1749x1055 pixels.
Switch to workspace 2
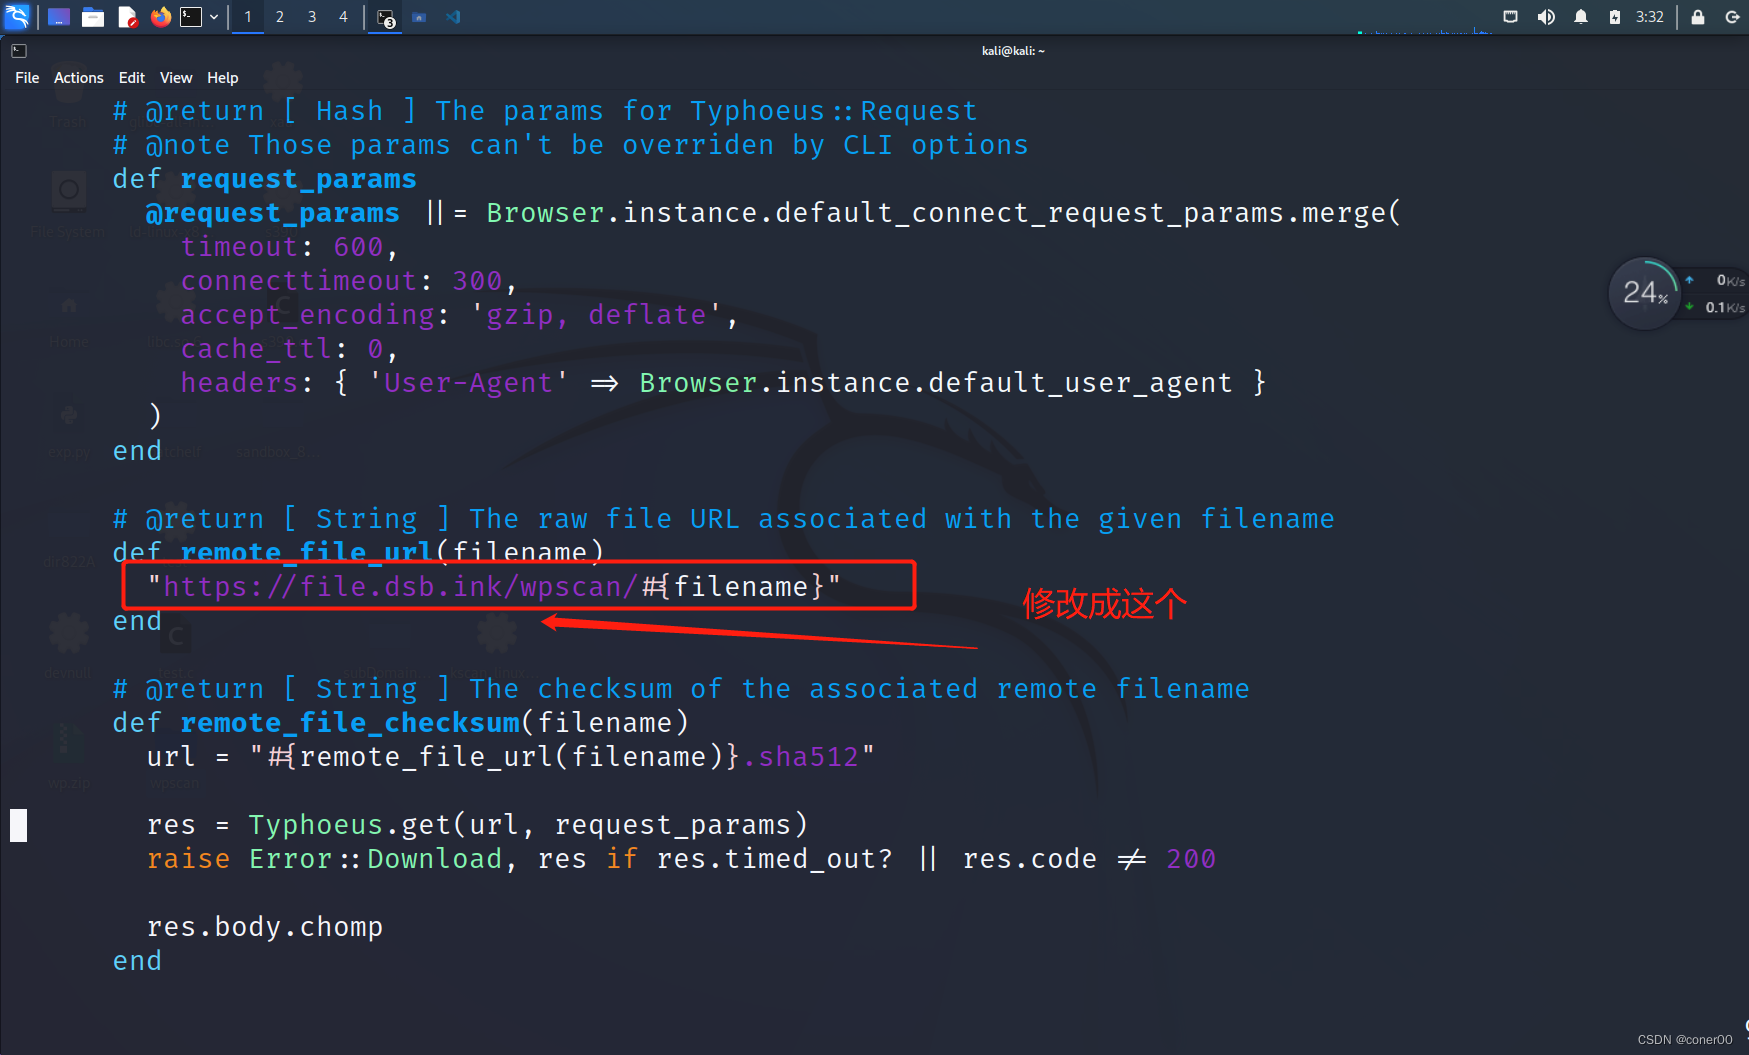pos(280,17)
